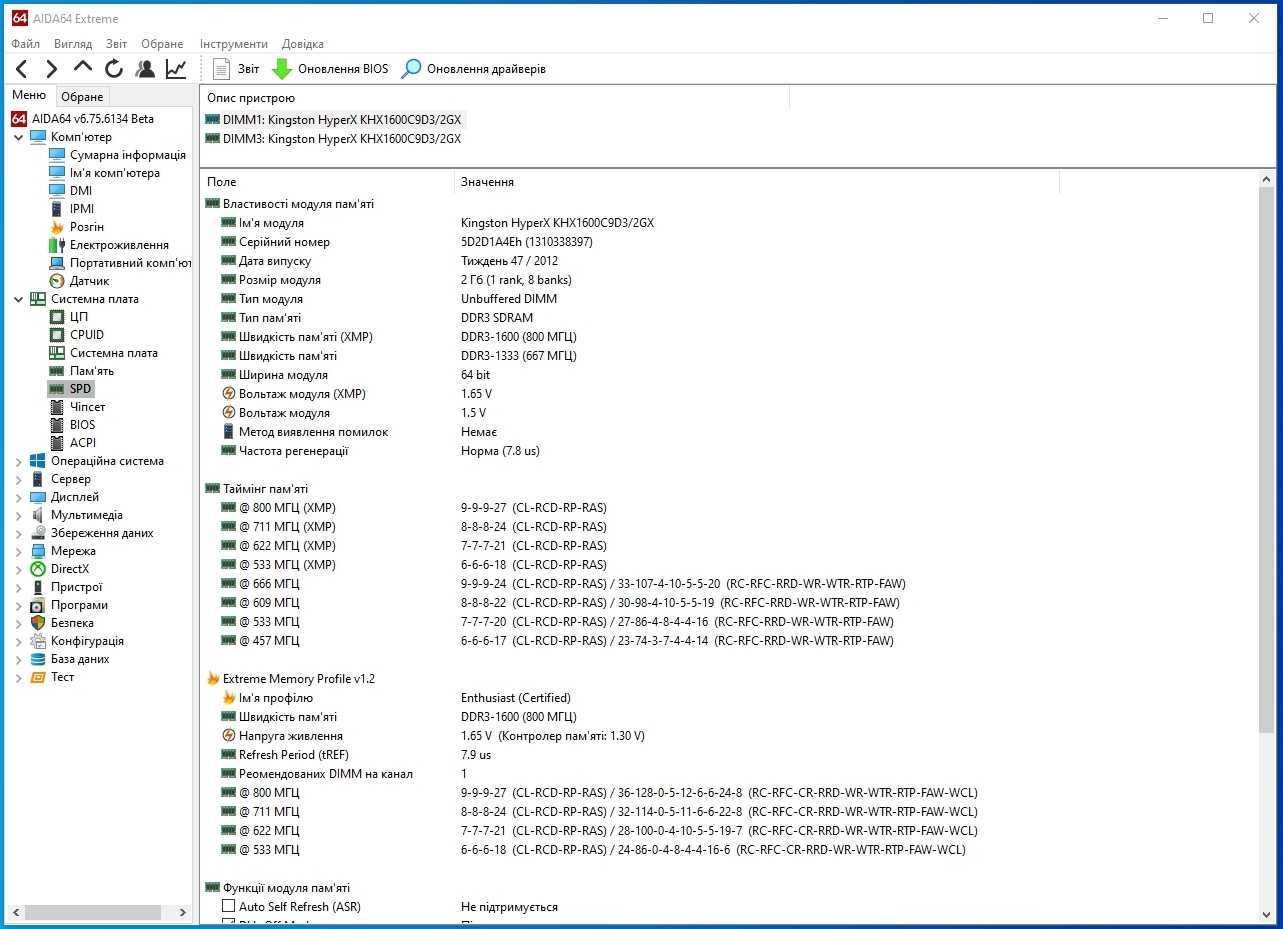The width and height of the screenshot is (1283, 929).
Task: Open Портативний комп'ютер item
Action: 130,263
